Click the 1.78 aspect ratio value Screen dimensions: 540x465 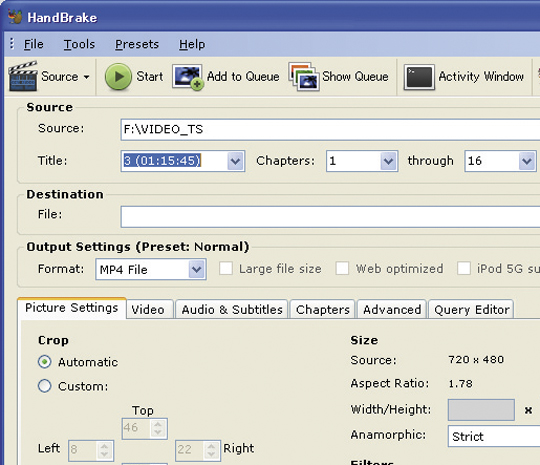460,384
